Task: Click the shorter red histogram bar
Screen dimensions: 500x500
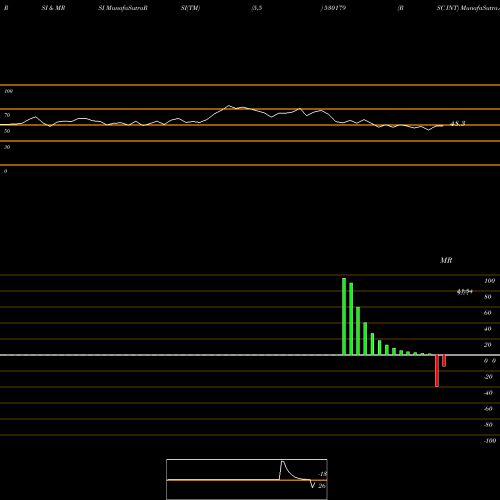Action: 444,361
